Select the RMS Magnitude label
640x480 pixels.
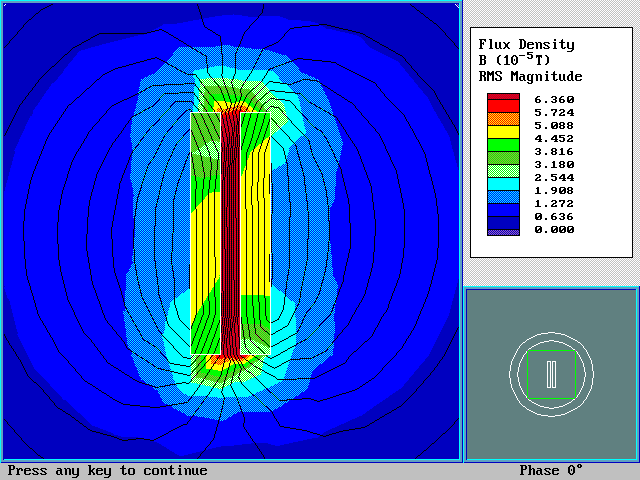[x=530, y=77]
